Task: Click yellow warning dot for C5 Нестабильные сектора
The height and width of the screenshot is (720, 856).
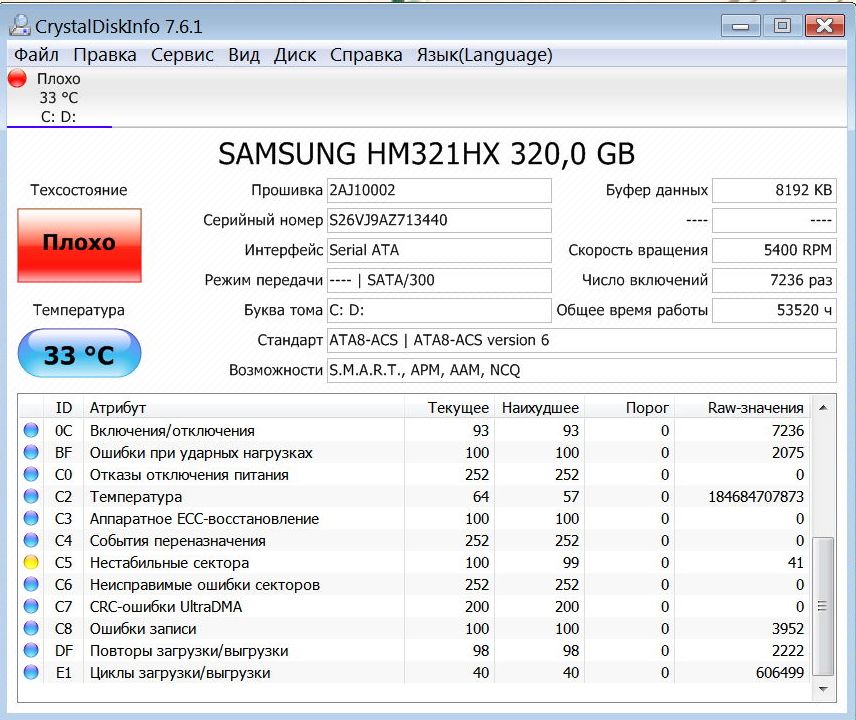Action: tap(31, 562)
